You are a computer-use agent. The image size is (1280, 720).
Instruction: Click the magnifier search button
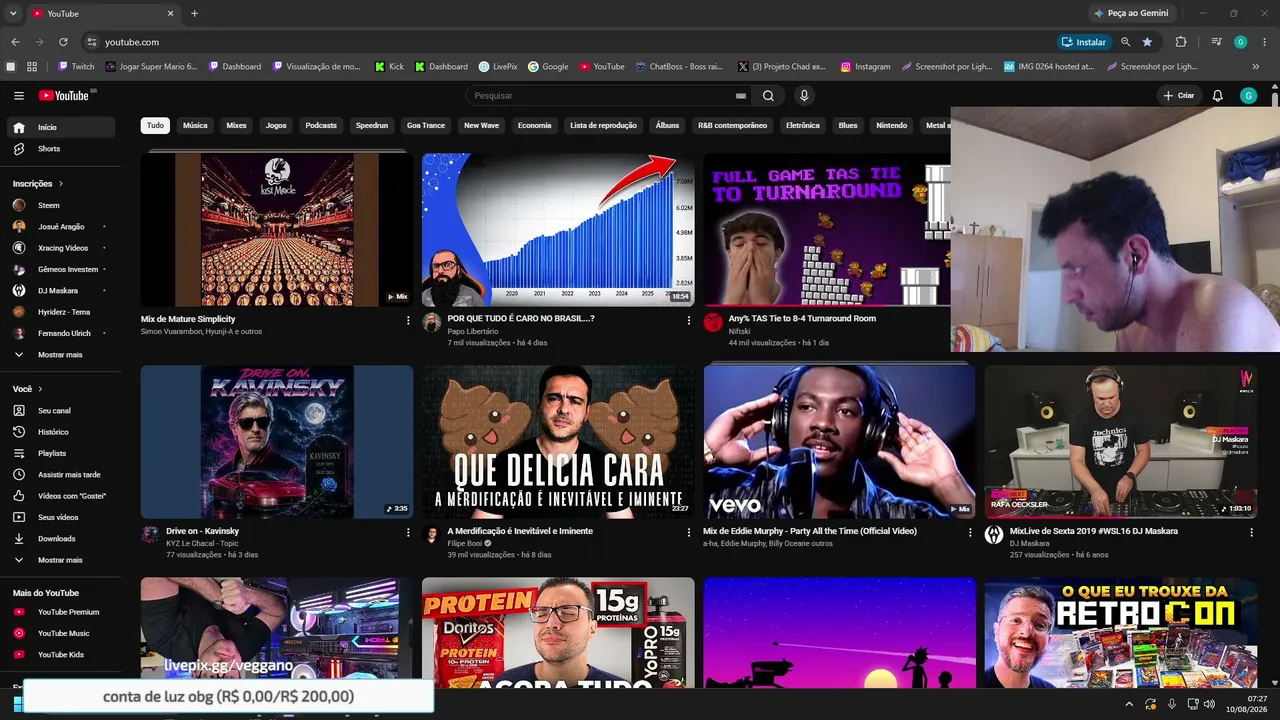[768, 96]
